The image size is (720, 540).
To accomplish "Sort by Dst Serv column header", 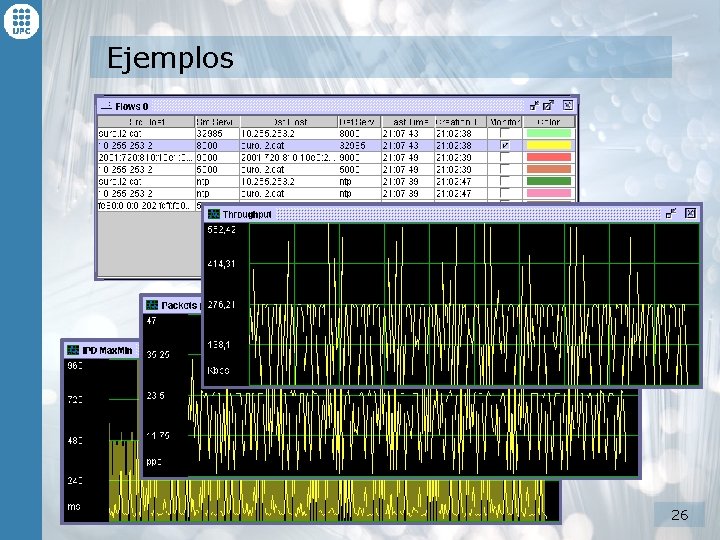I will click(x=359, y=122).
